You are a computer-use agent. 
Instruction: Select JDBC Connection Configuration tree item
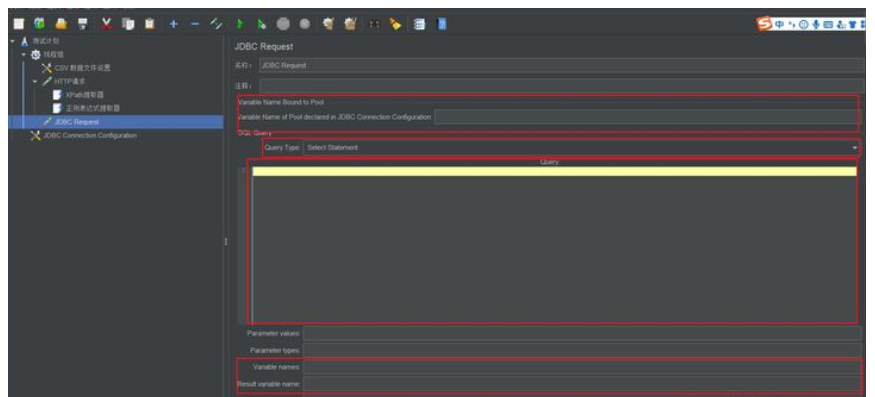click(x=90, y=135)
